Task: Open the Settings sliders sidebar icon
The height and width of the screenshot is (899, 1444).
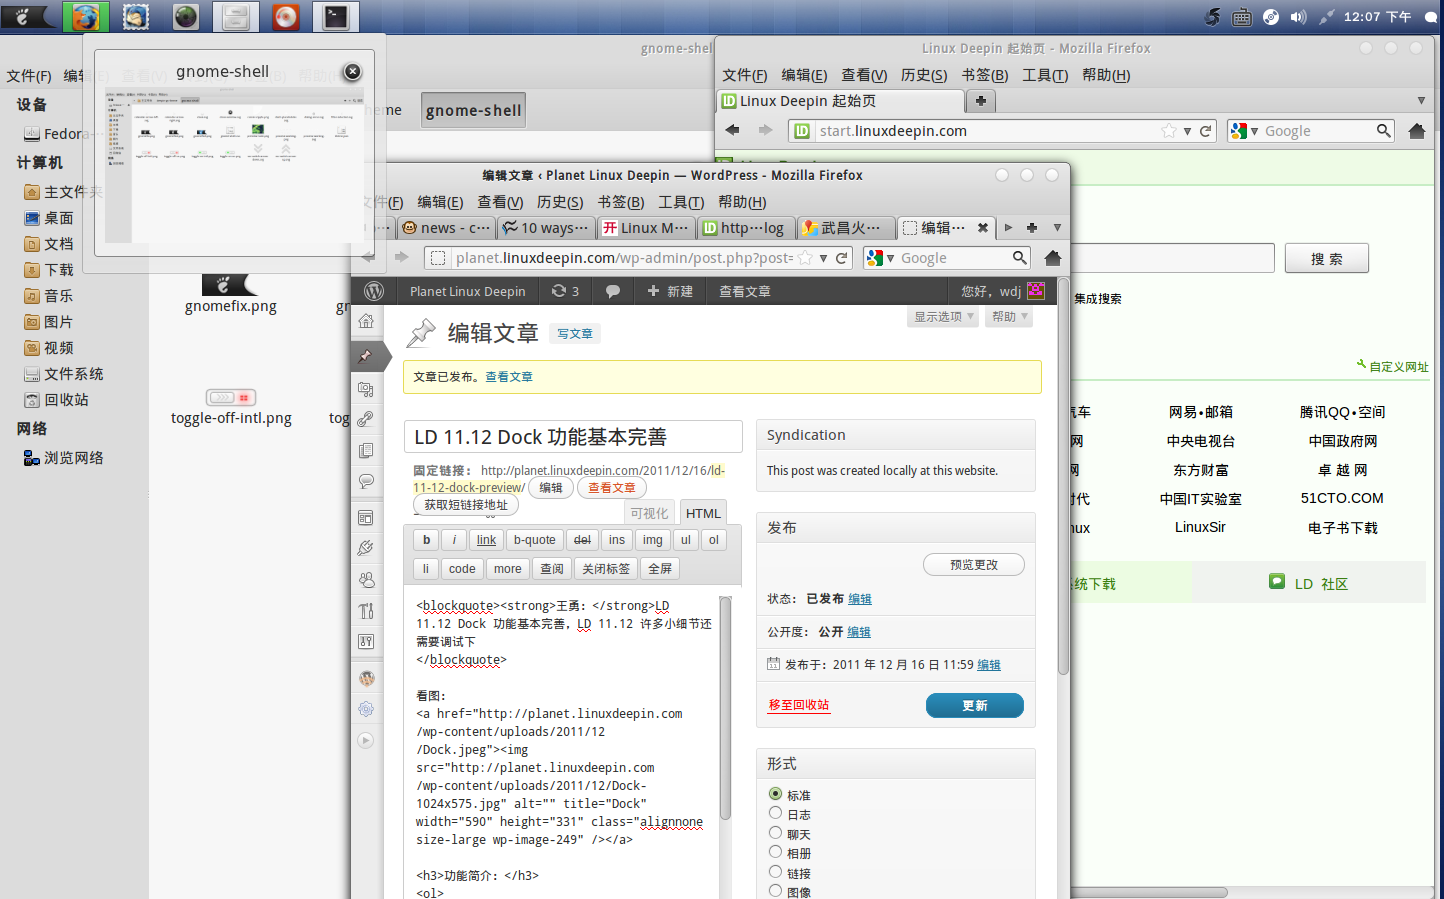Action: 366,641
